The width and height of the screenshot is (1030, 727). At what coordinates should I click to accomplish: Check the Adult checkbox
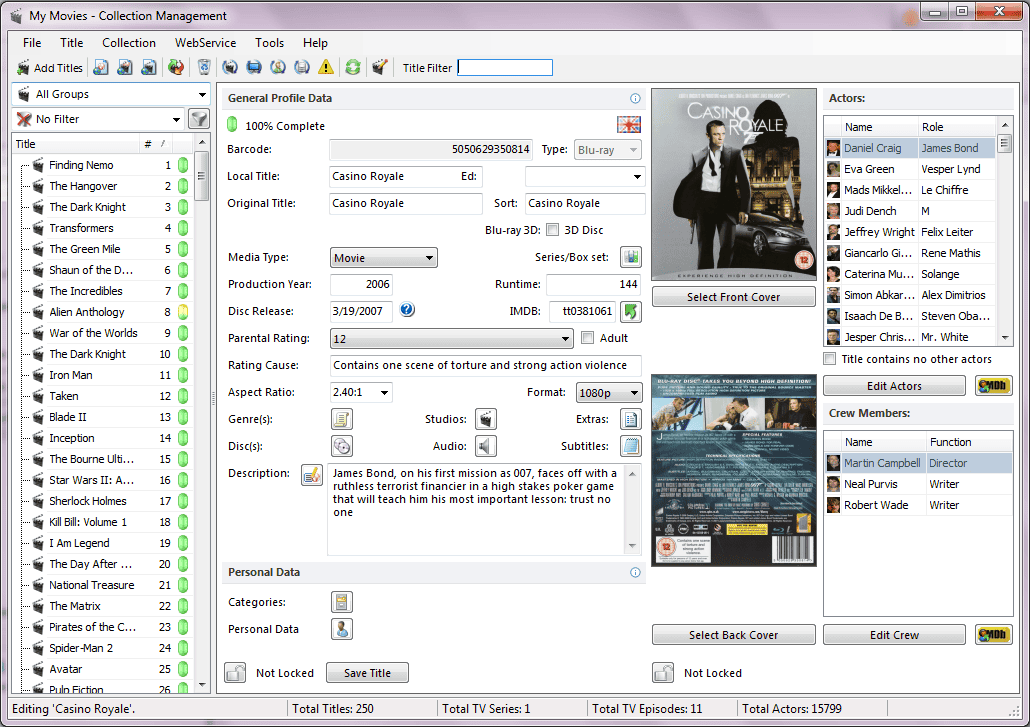(588, 338)
